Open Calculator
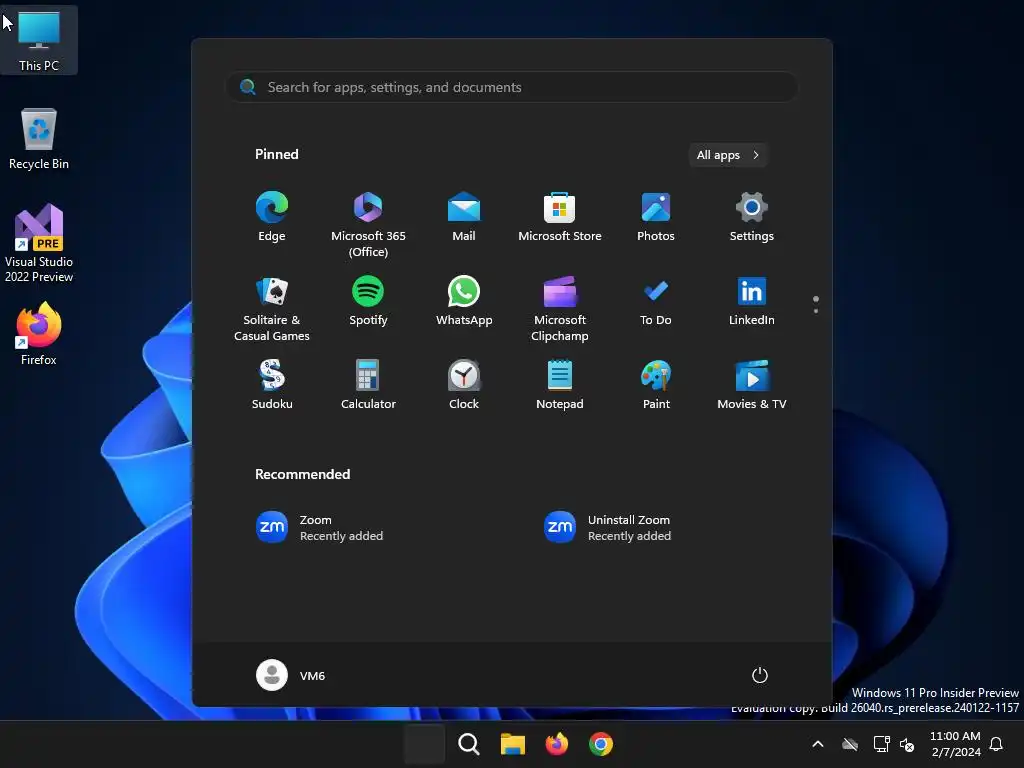Screen dimensions: 1024x768 [x=368, y=385]
